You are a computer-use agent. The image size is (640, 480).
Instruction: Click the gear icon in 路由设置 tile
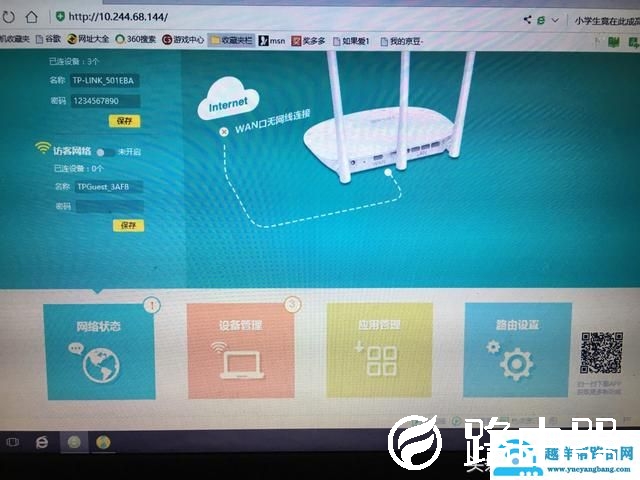tap(516, 364)
